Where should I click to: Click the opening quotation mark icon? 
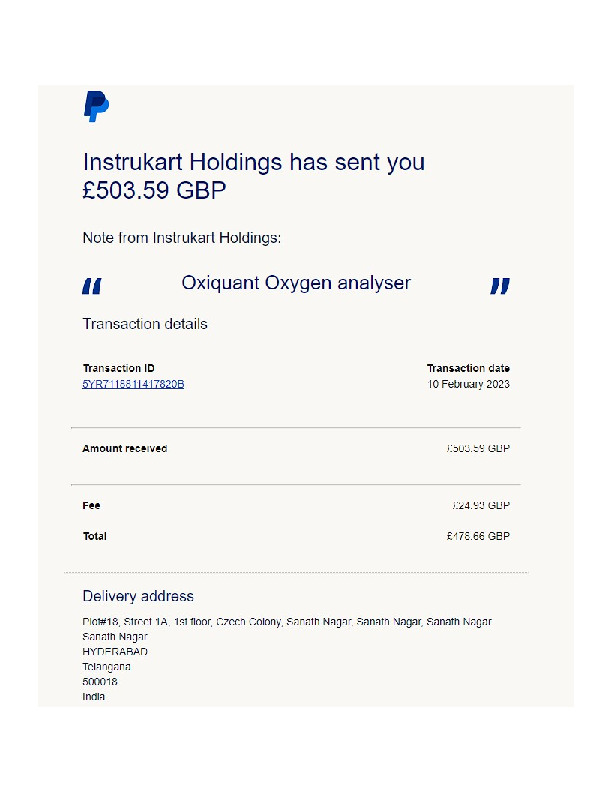[x=92, y=287]
